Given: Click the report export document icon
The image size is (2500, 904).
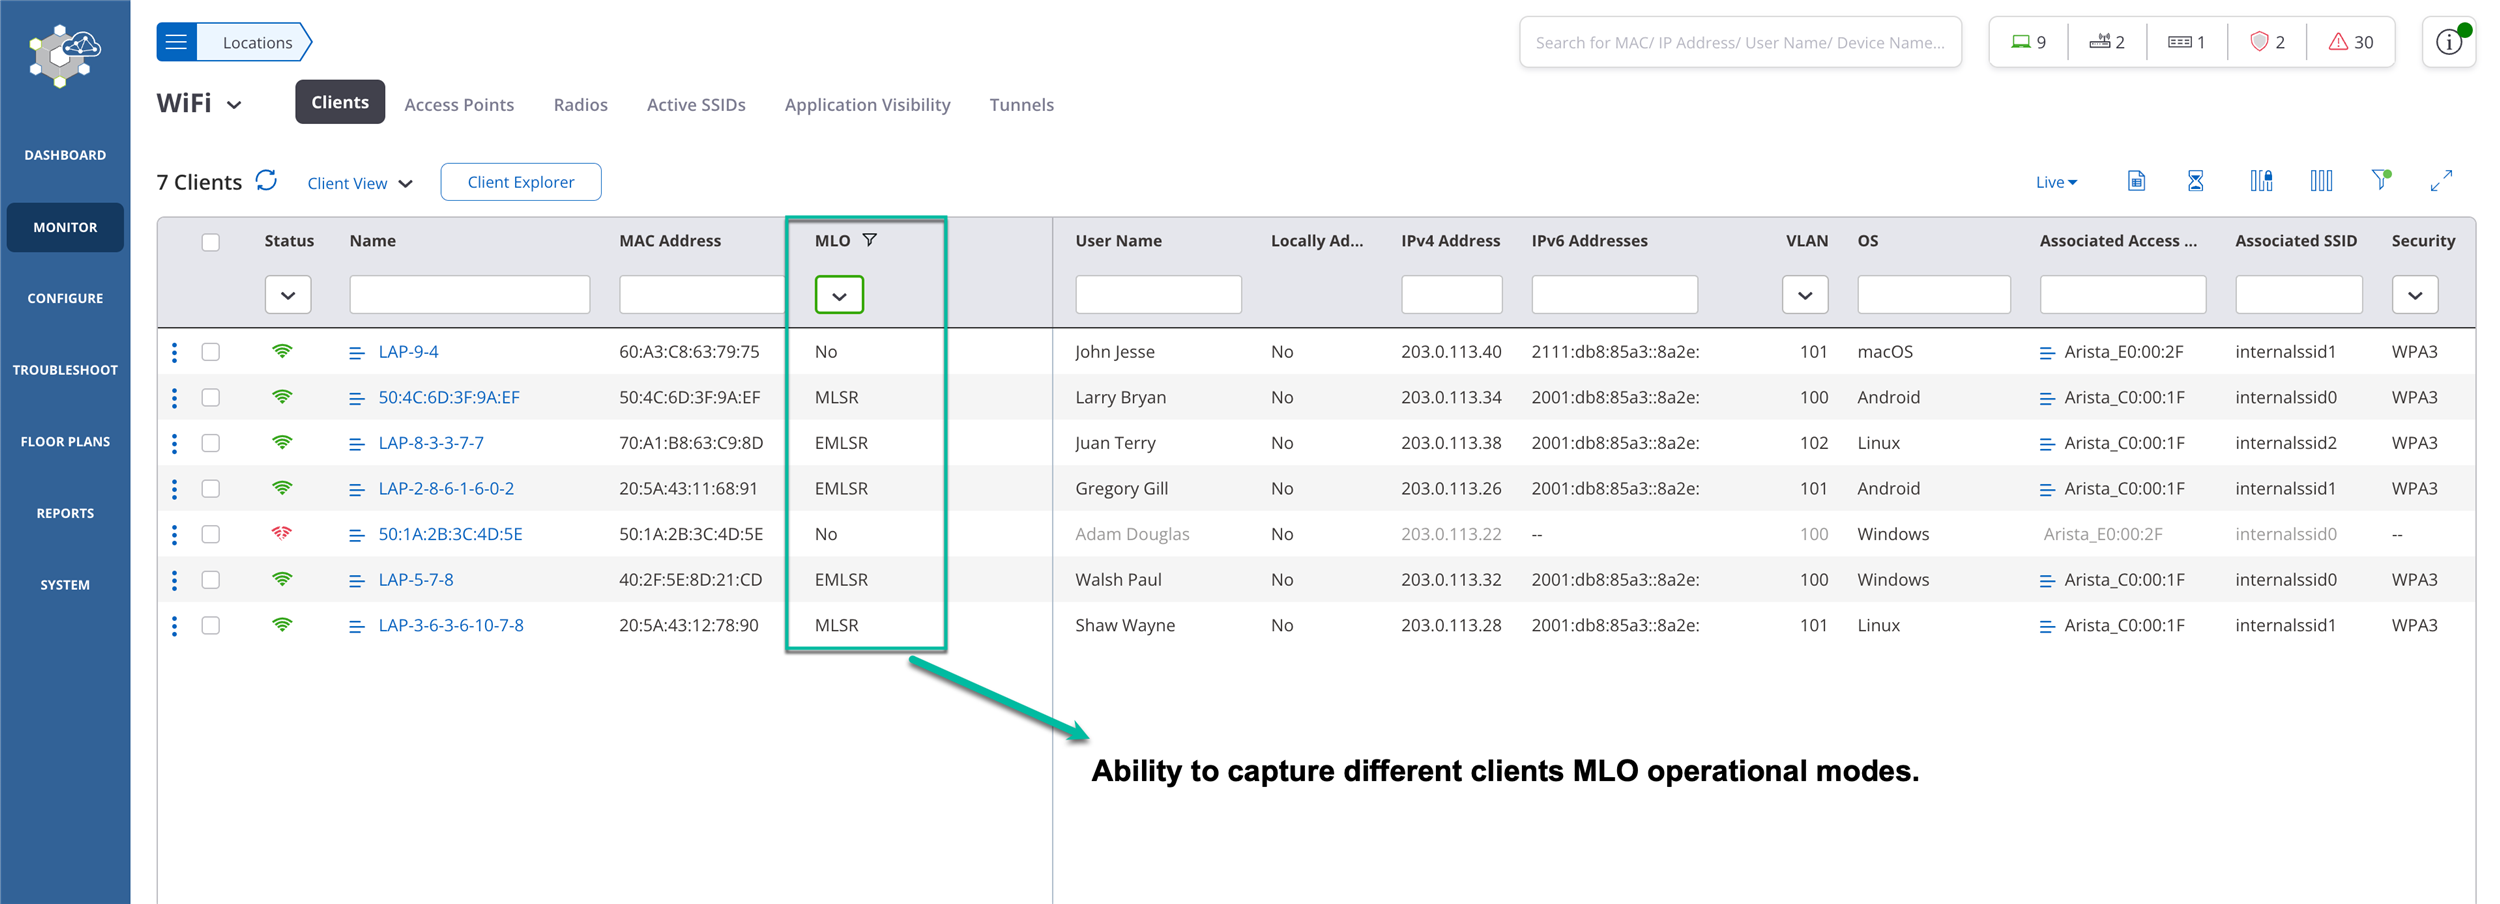Looking at the screenshot, I should click(x=2136, y=181).
